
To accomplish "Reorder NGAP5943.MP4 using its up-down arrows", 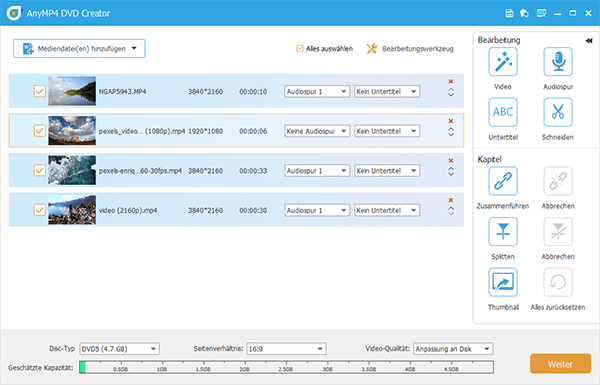I will tap(451, 92).
